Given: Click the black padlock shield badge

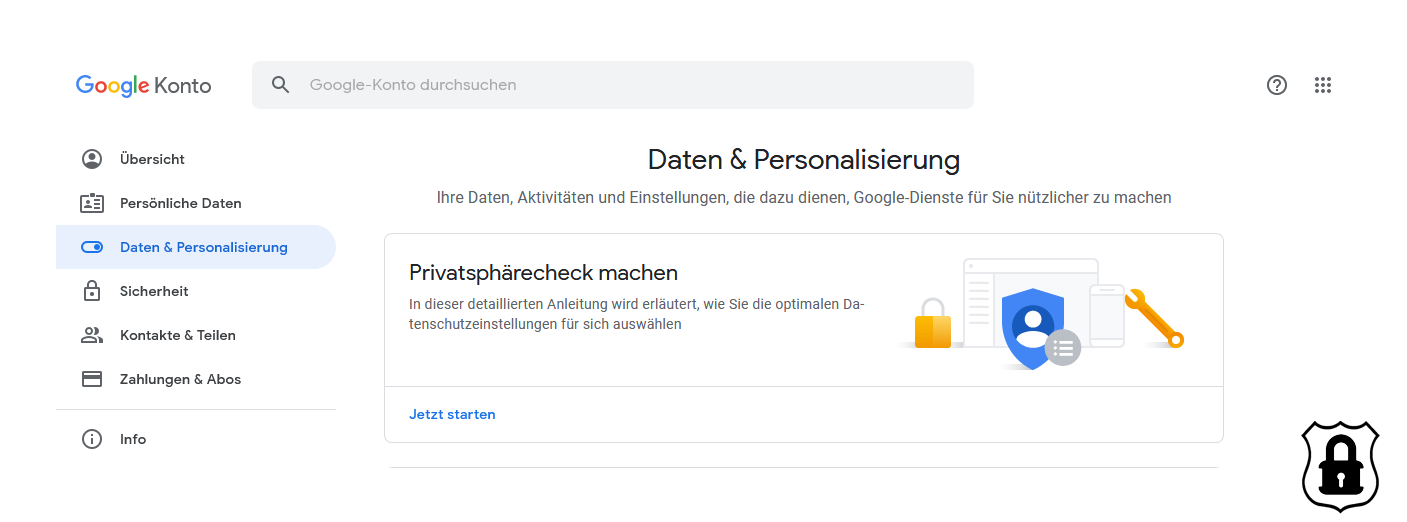Looking at the screenshot, I should [1340, 467].
